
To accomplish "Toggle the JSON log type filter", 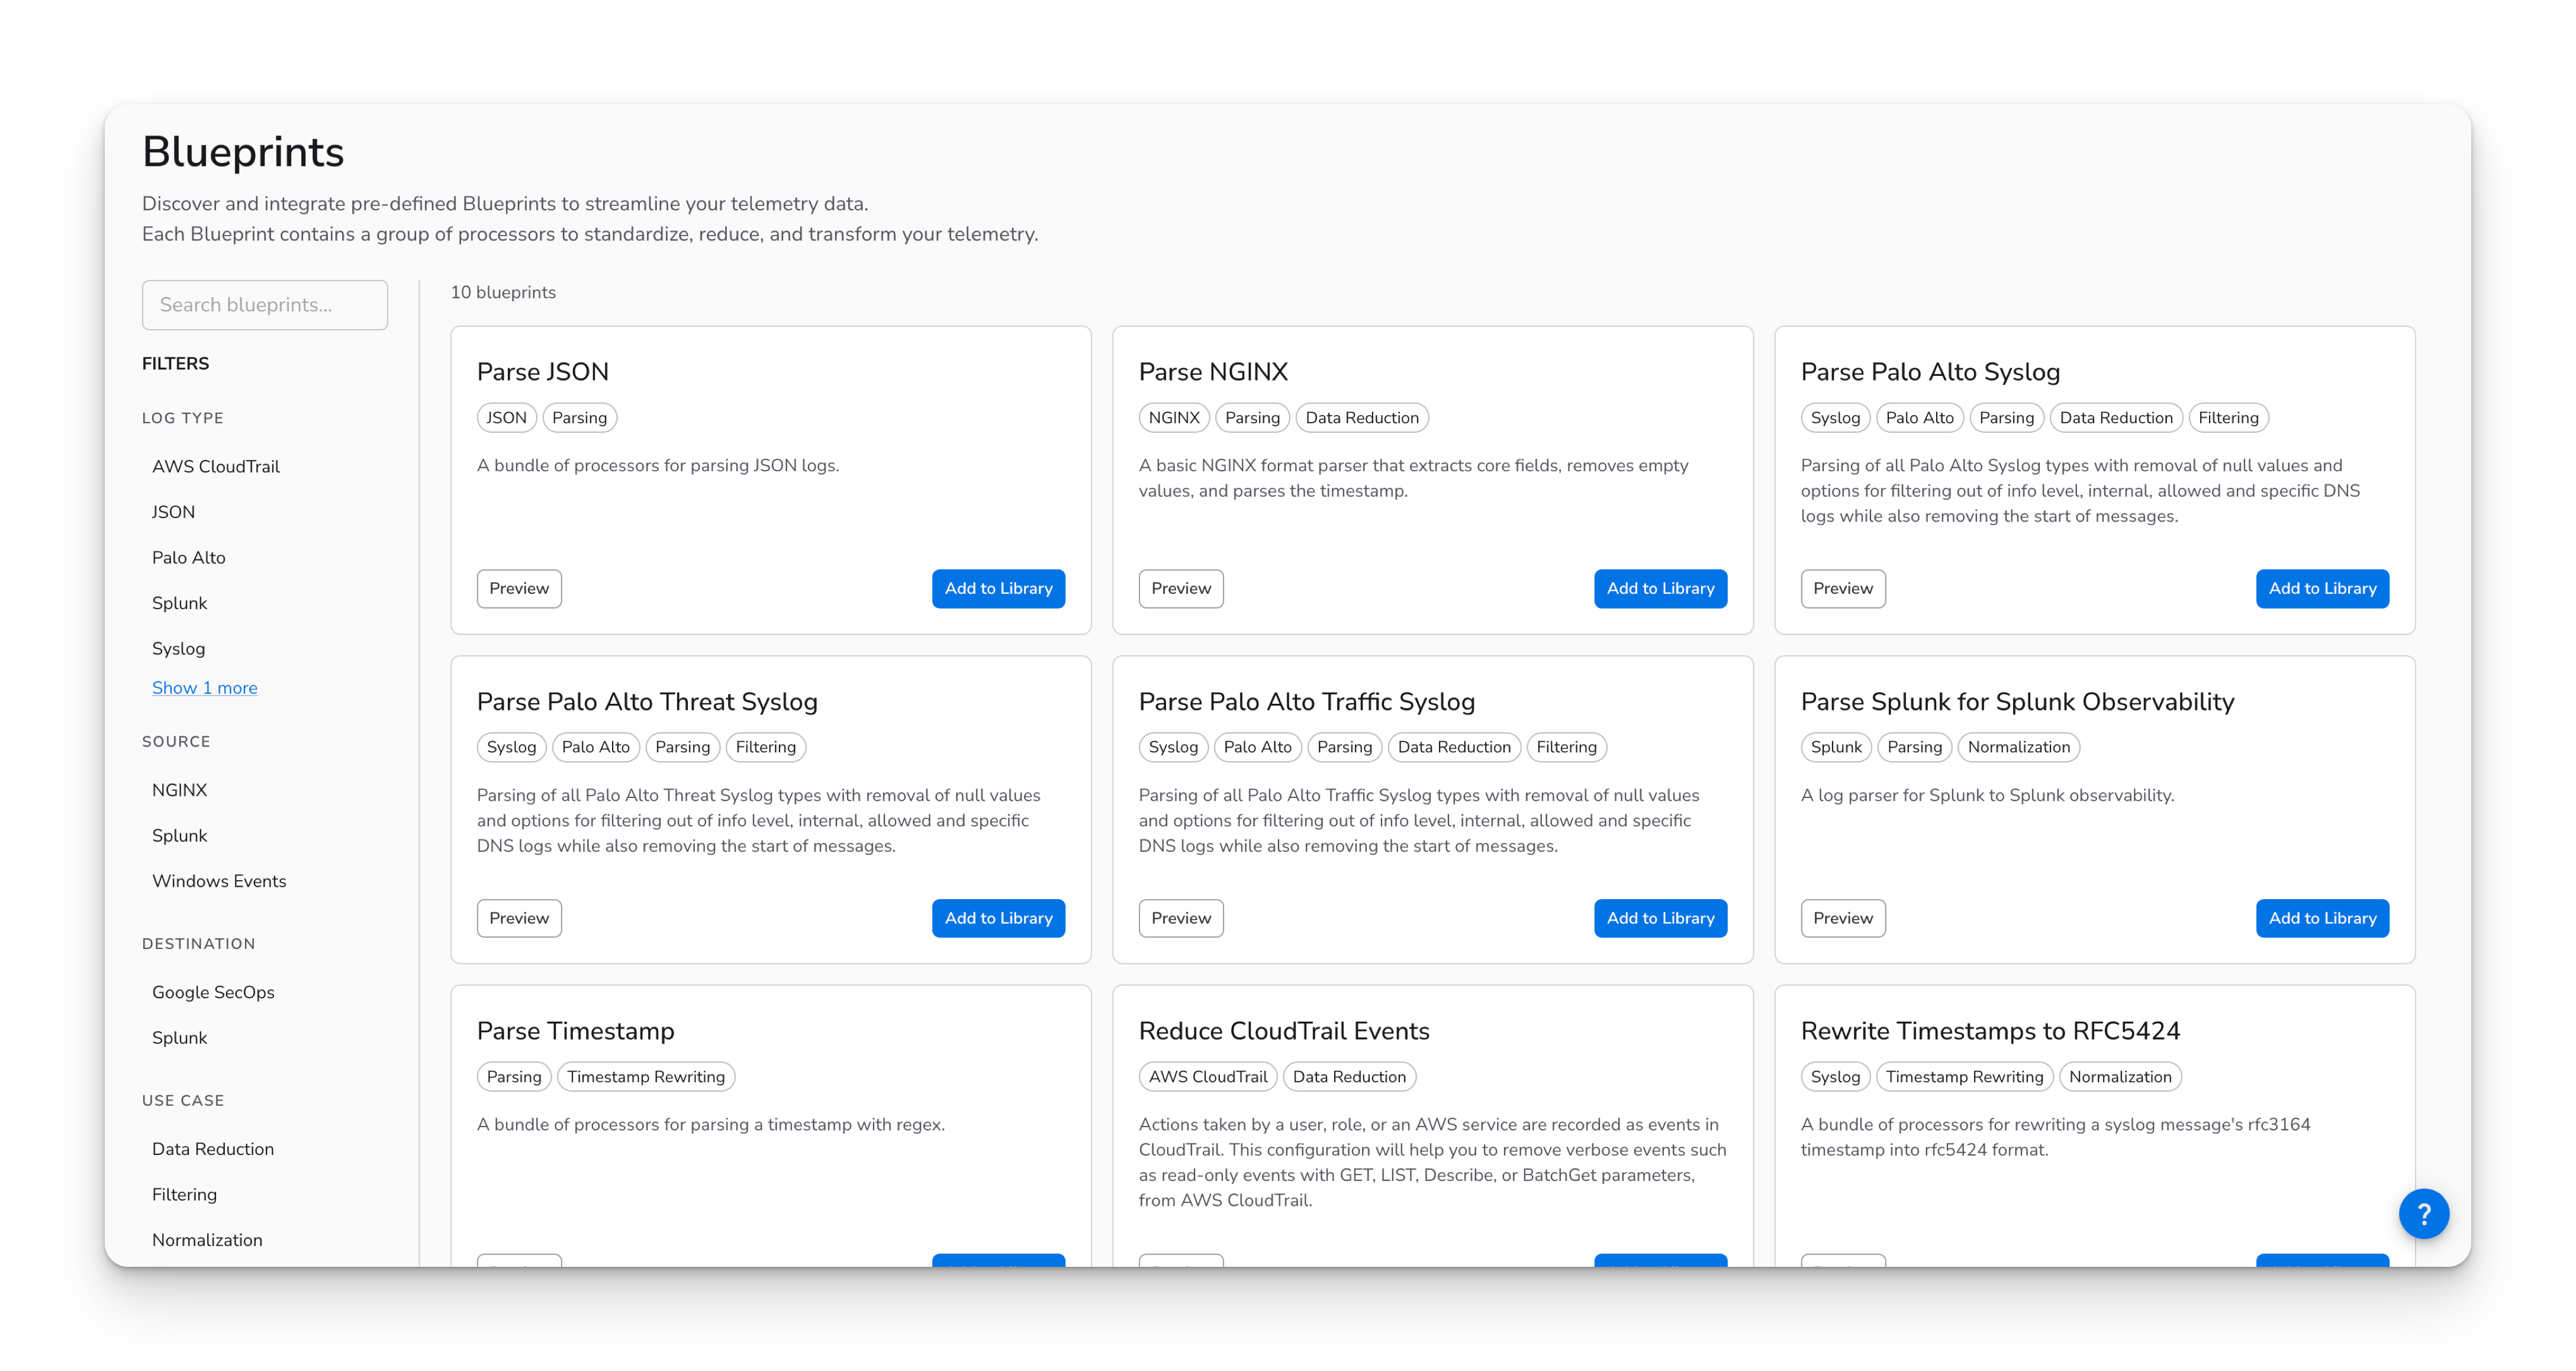I will pos(173,512).
